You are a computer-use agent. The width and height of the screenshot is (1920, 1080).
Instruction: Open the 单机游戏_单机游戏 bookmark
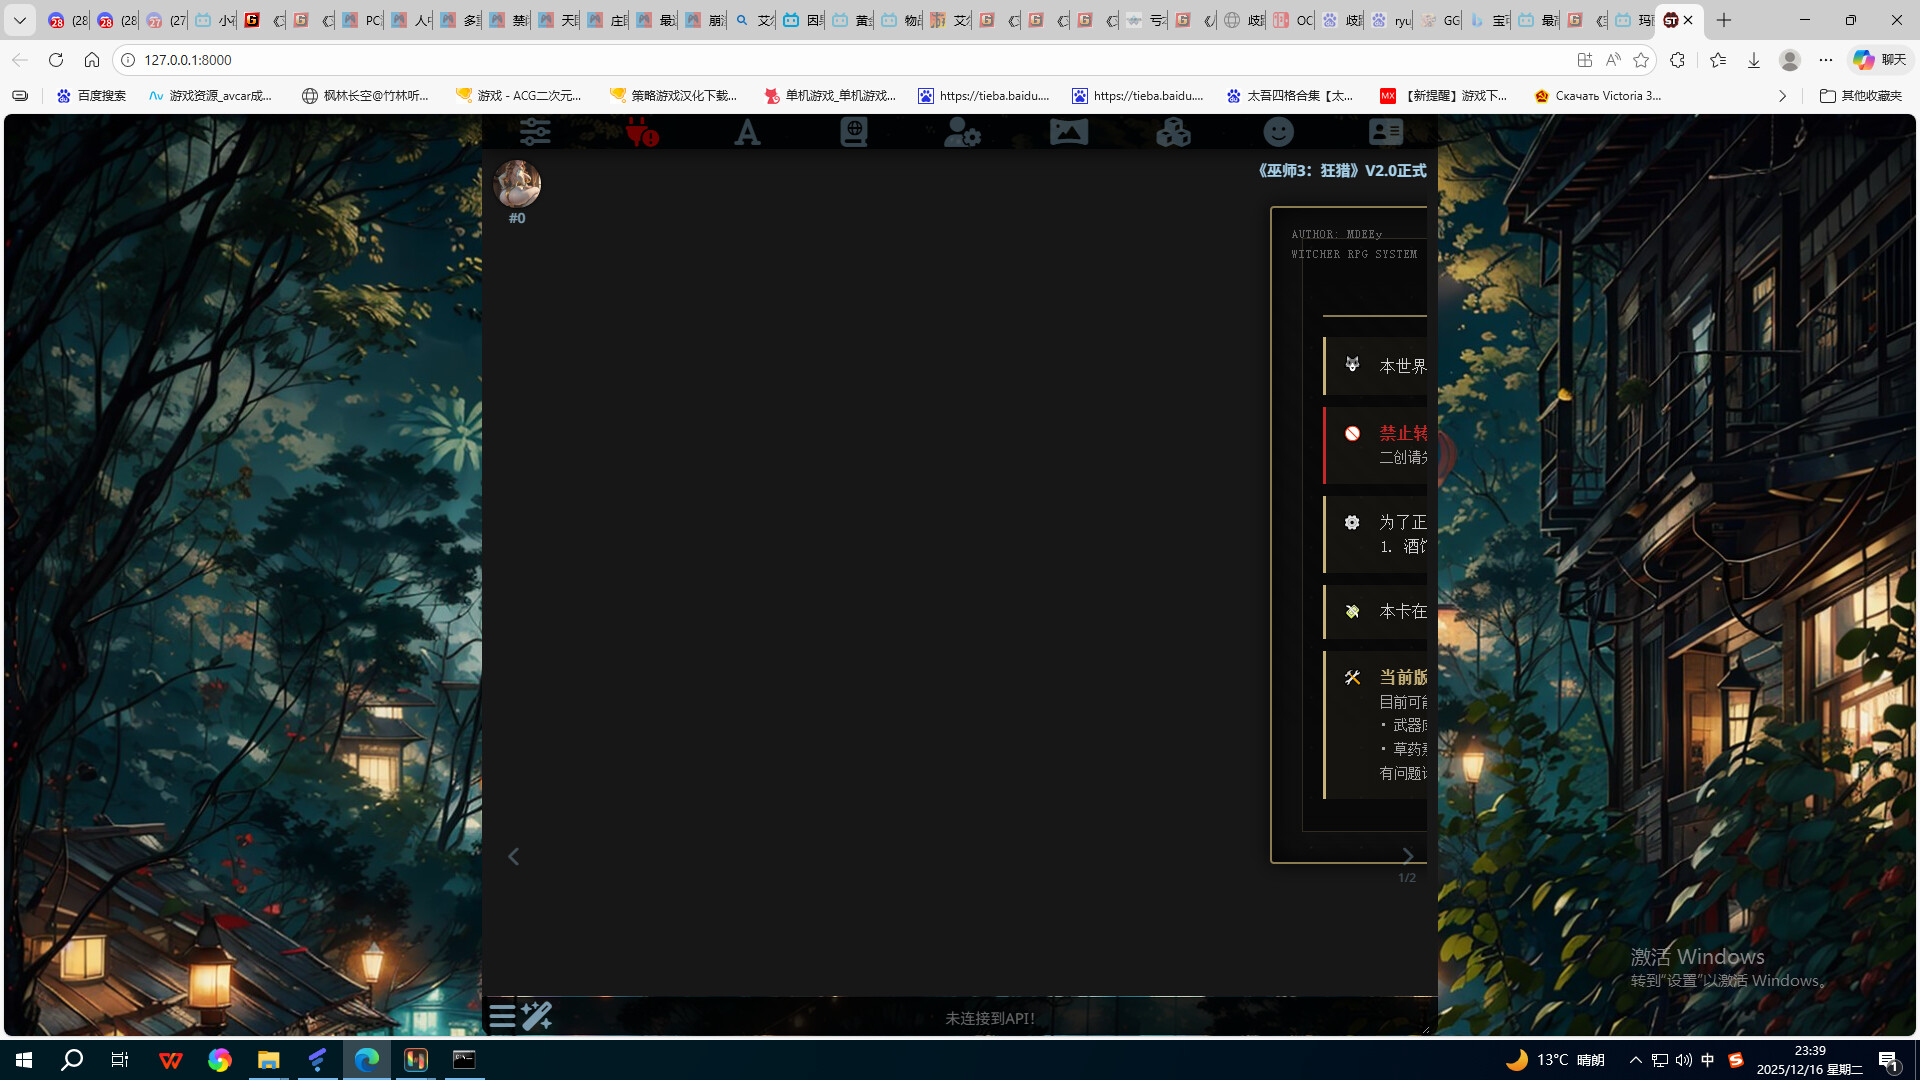point(830,96)
